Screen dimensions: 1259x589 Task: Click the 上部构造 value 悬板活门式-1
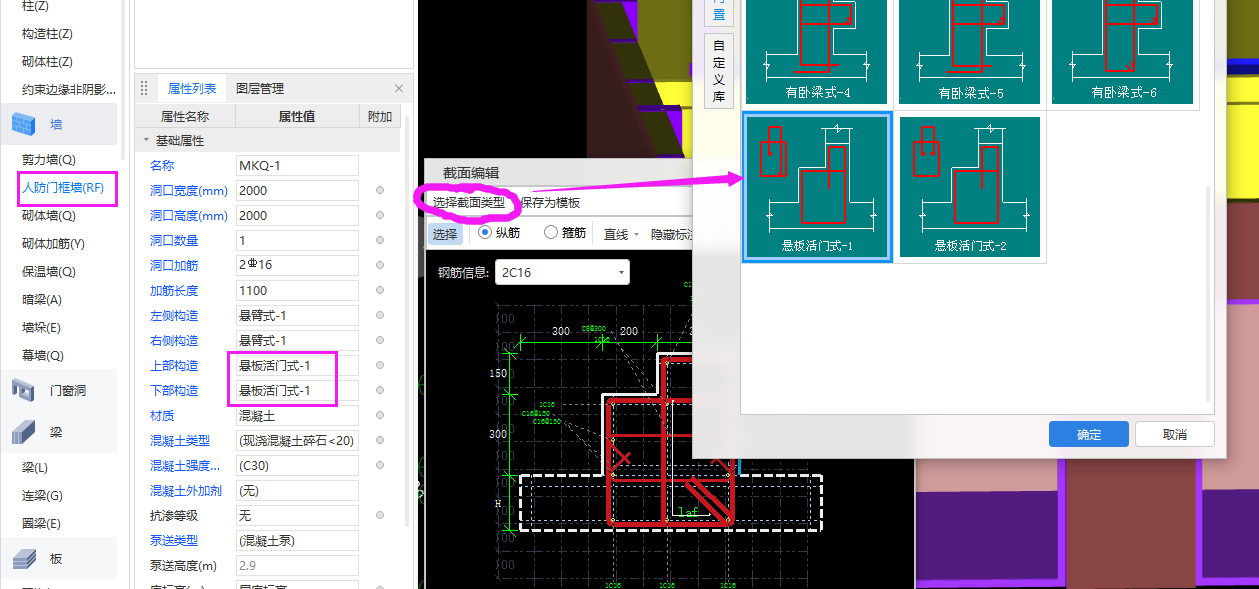[x=297, y=365]
